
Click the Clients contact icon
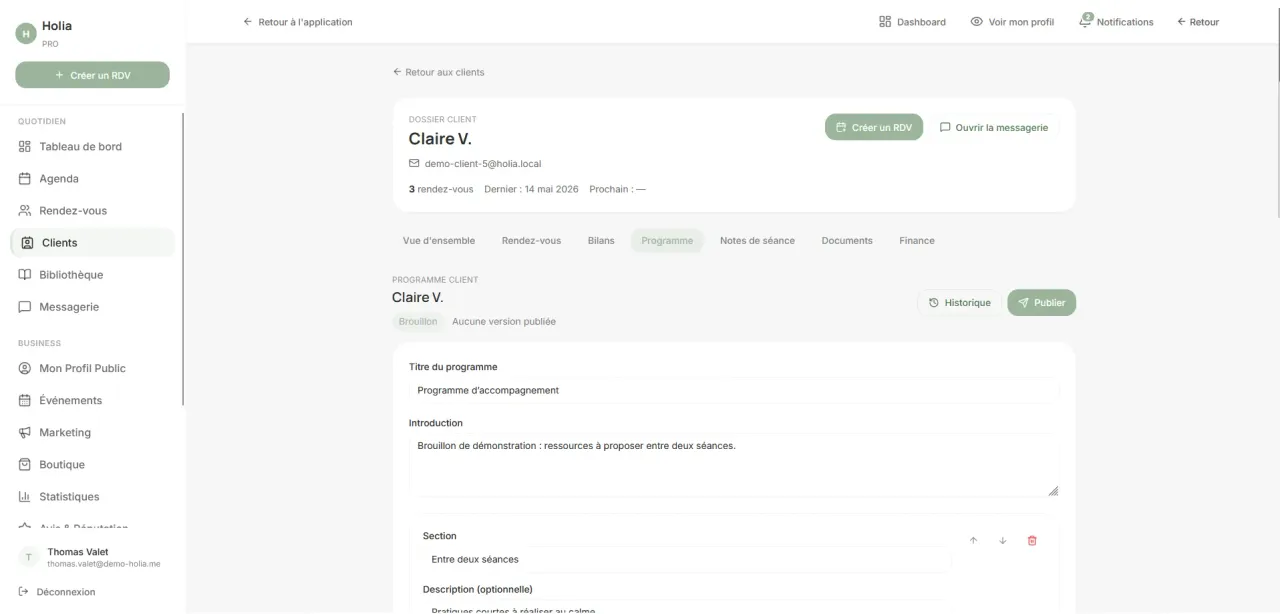pyautogui.click(x=28, y=242)
